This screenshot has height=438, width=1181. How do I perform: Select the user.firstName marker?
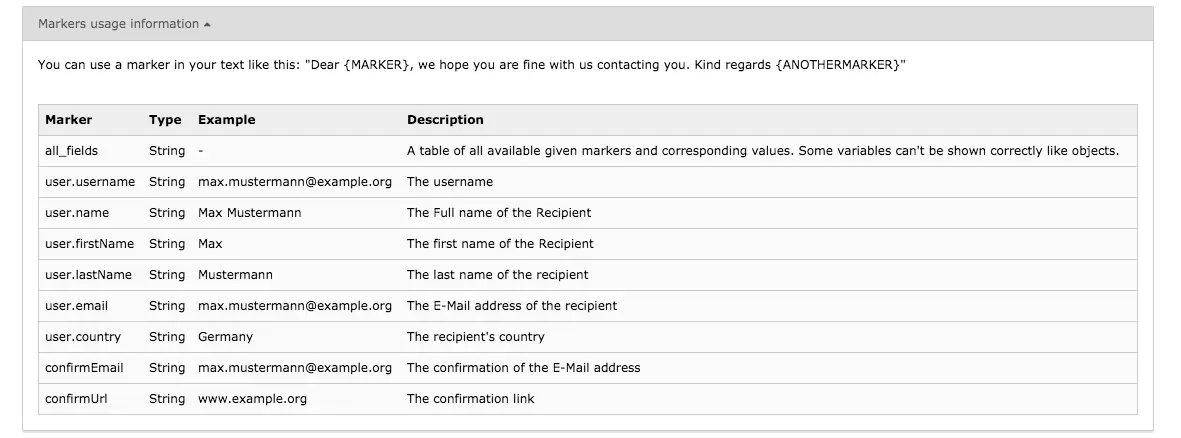click(x=89, y=244)
